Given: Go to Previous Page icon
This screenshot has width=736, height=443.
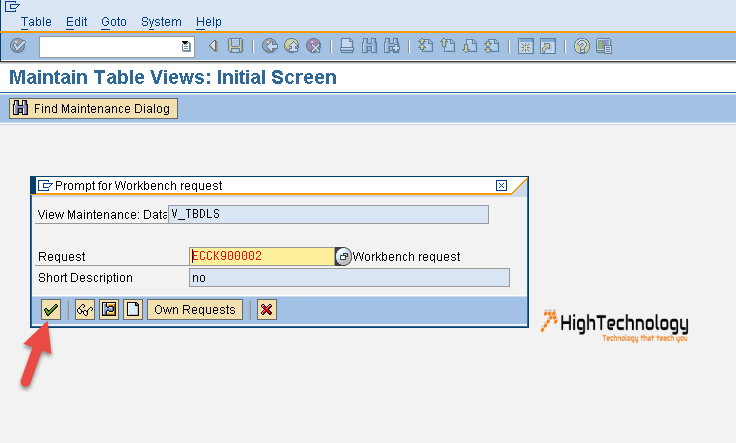Looking at the screenshot, I should coord(448,46).
